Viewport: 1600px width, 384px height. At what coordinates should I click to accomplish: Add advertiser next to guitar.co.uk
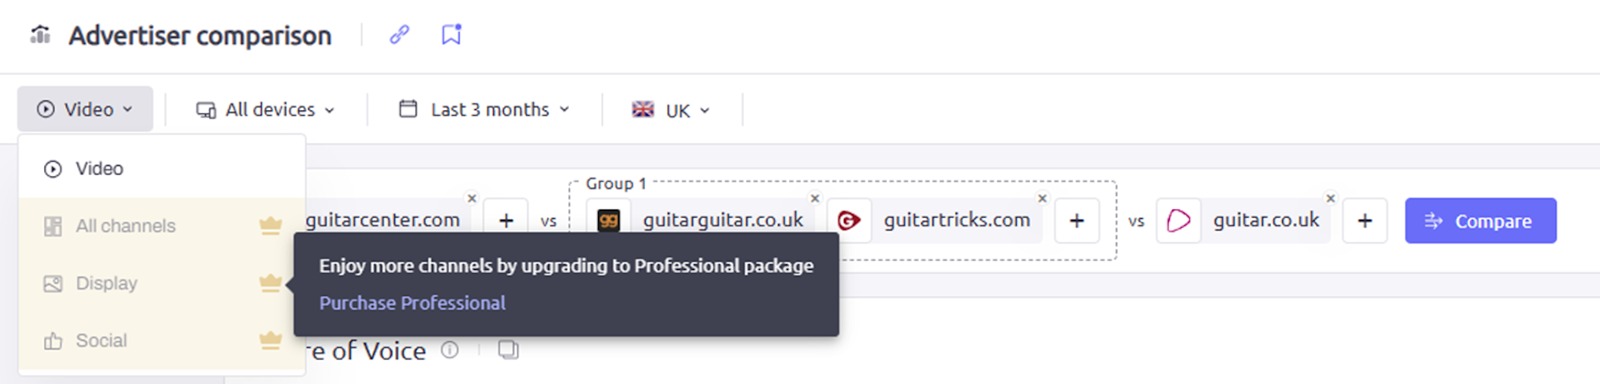point(1365,221)
